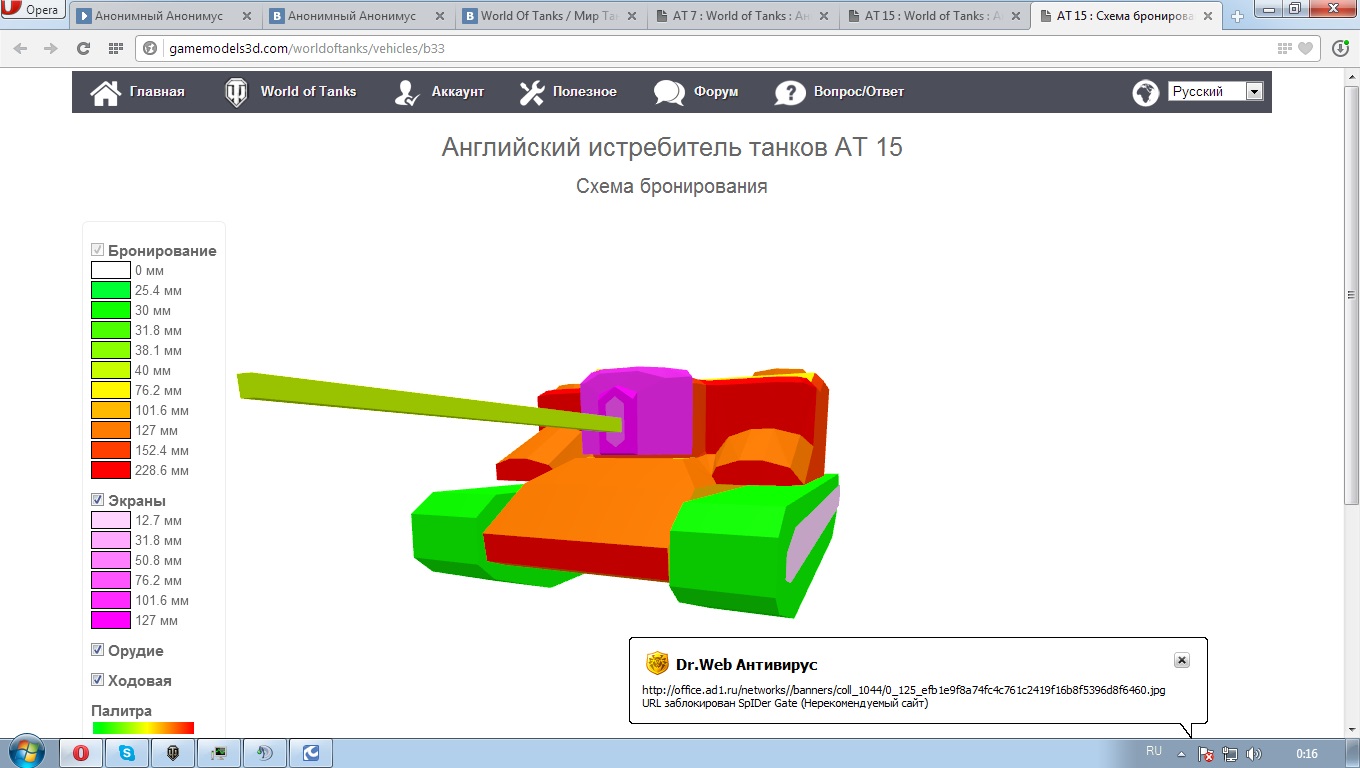
Task: Click the network icon in system tray
Action: coord(1230,753)
